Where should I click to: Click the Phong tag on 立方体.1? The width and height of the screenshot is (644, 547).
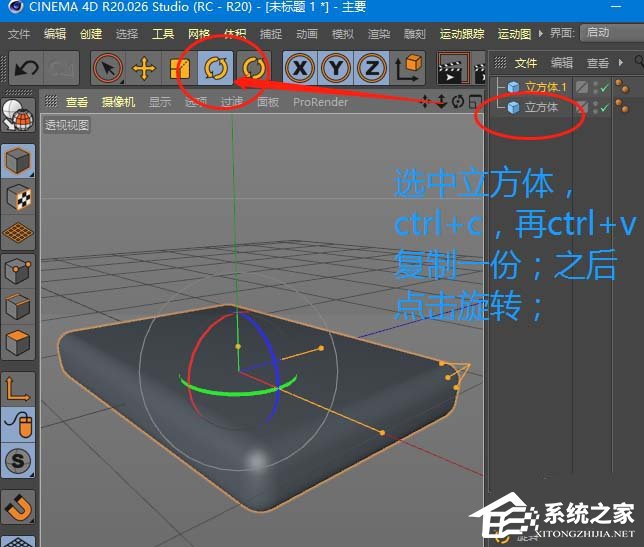point(622,87)
